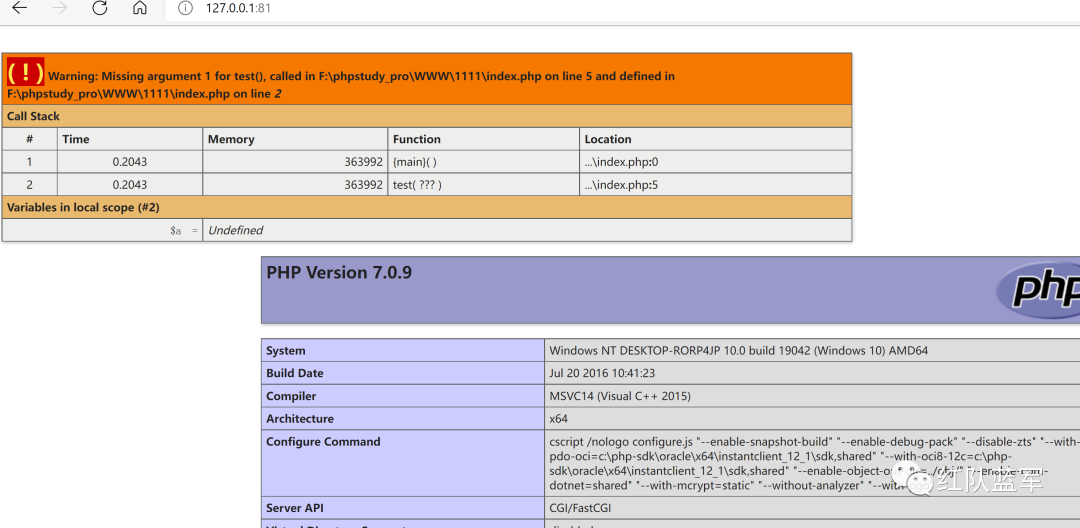The width and height of the screenshot is (1080, 528).
Task: Click the red exclamation warning icon
Action: click(x=26, y=71)
